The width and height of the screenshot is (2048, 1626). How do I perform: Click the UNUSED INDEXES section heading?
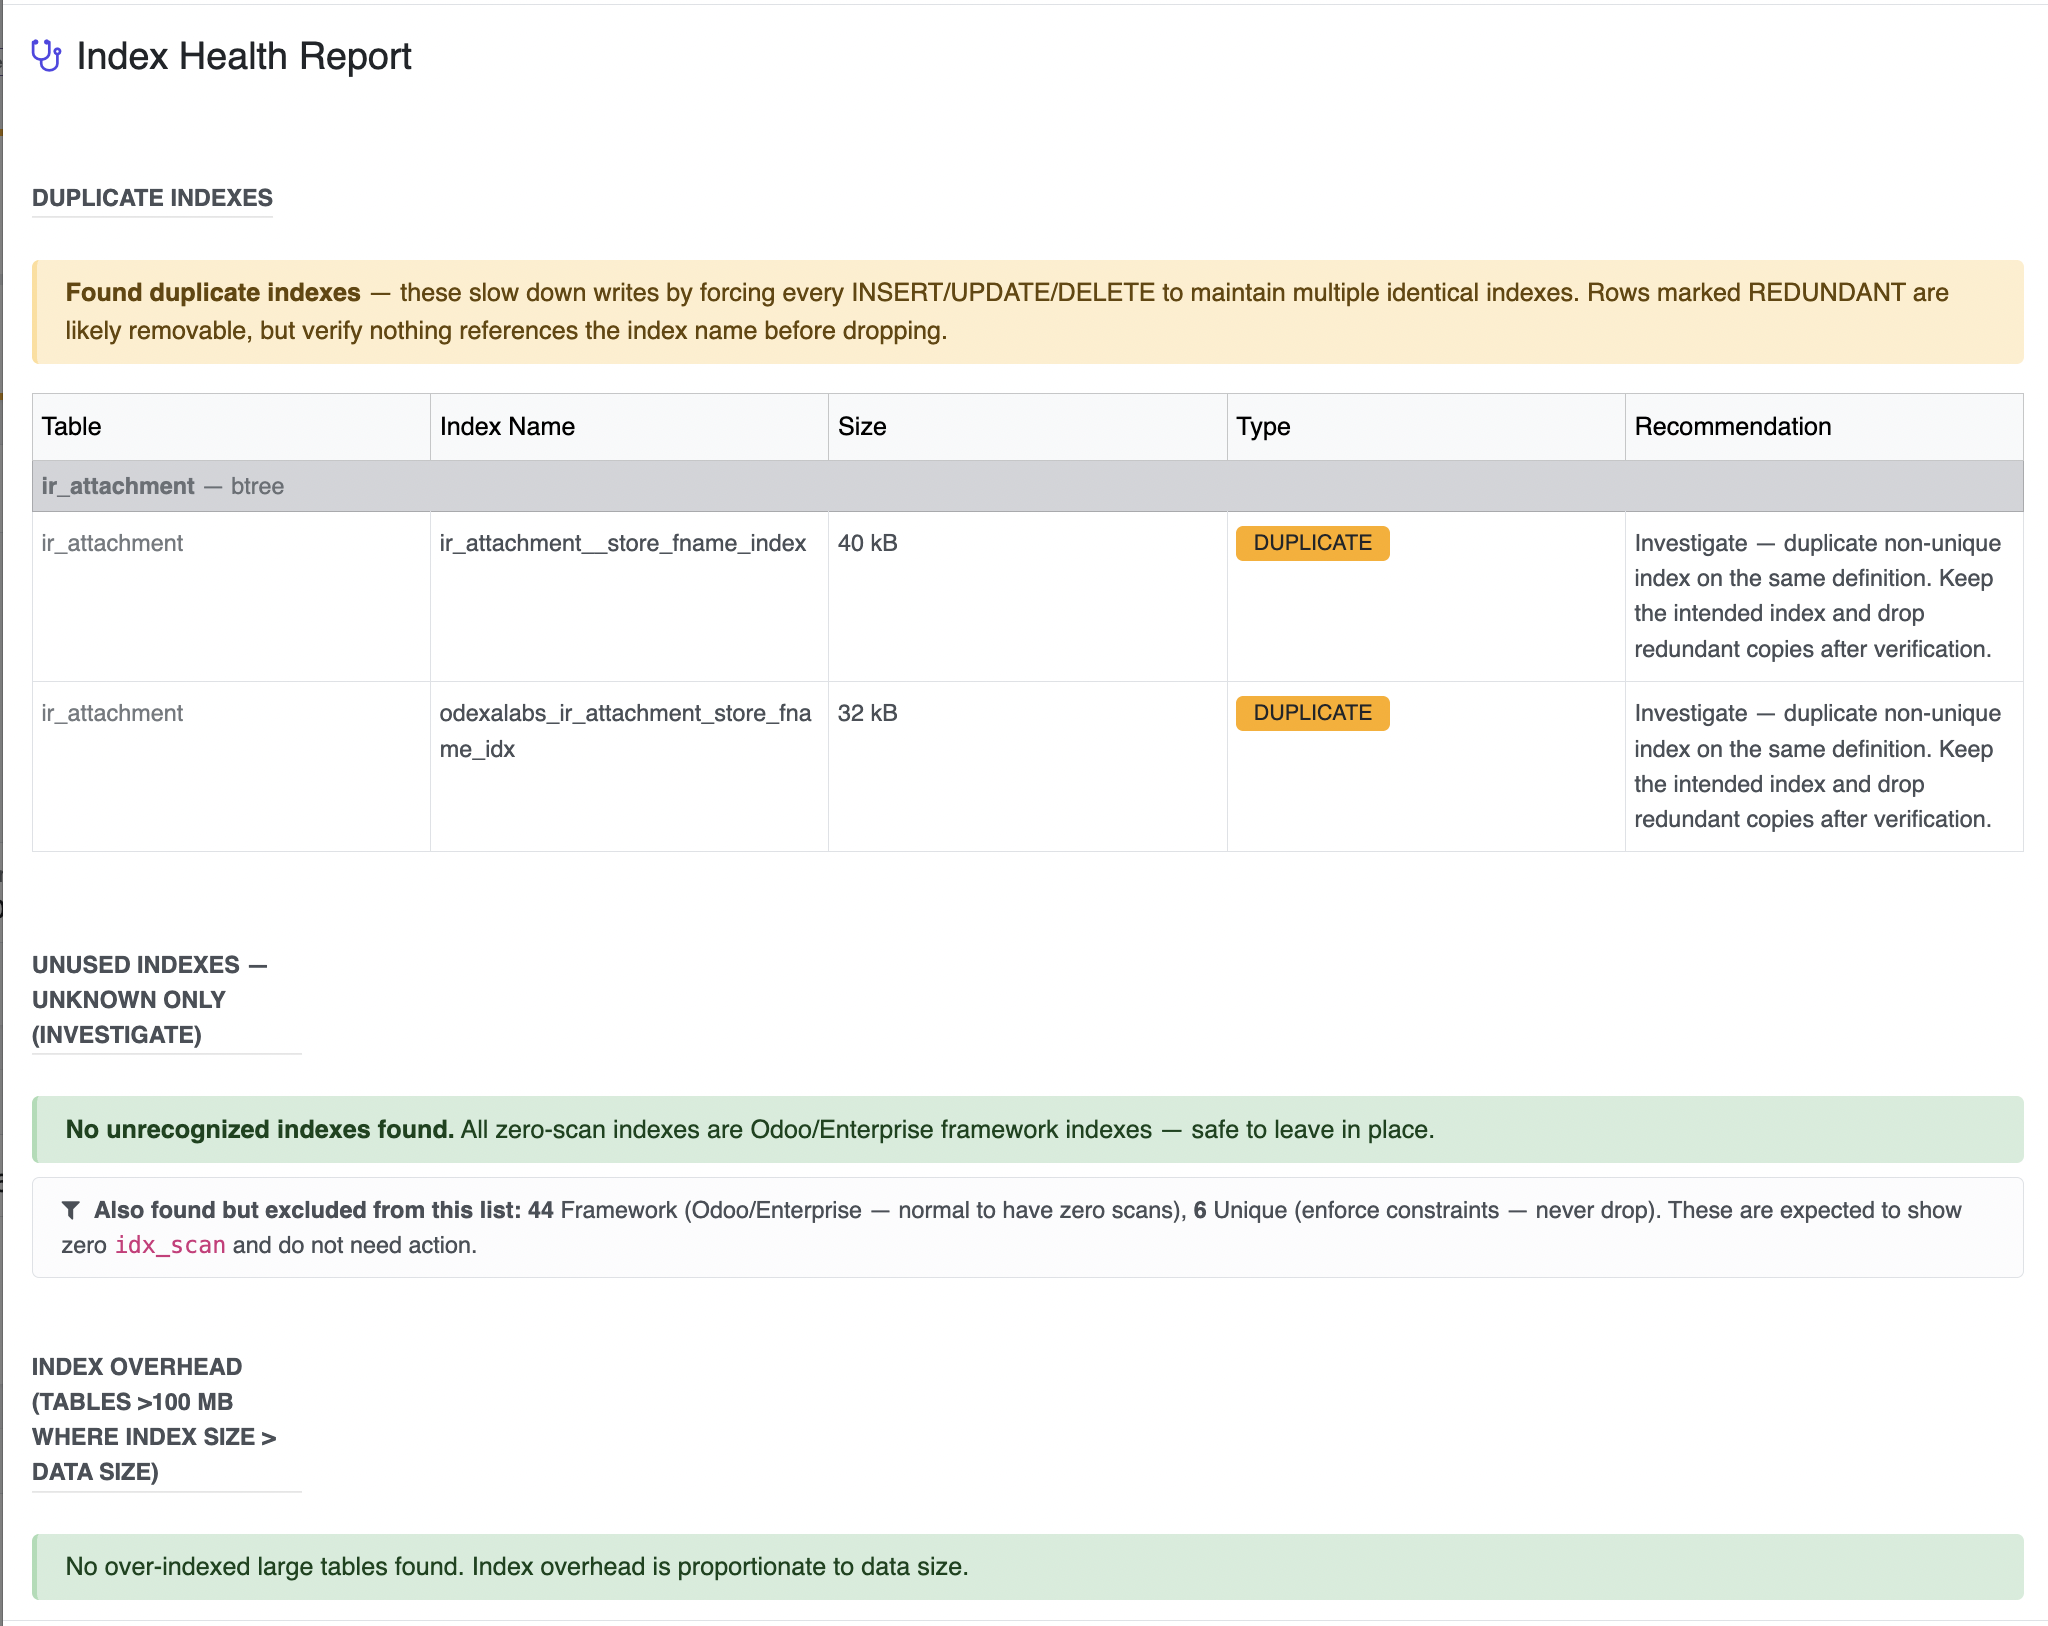[150, 1000]
